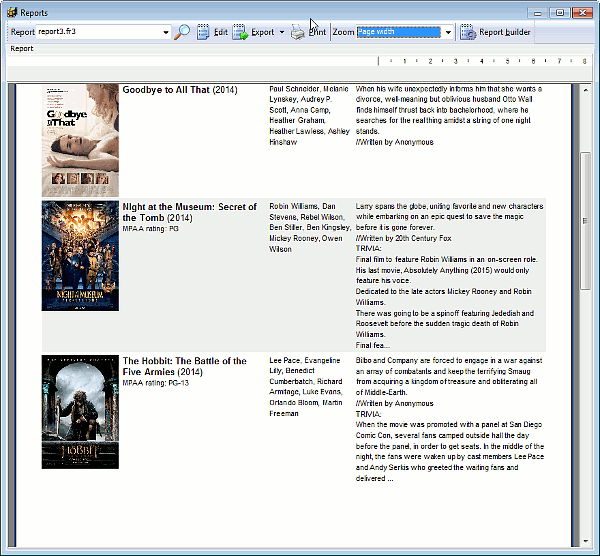
Task: Click the printer icon
Action: [x=297, y=32]
